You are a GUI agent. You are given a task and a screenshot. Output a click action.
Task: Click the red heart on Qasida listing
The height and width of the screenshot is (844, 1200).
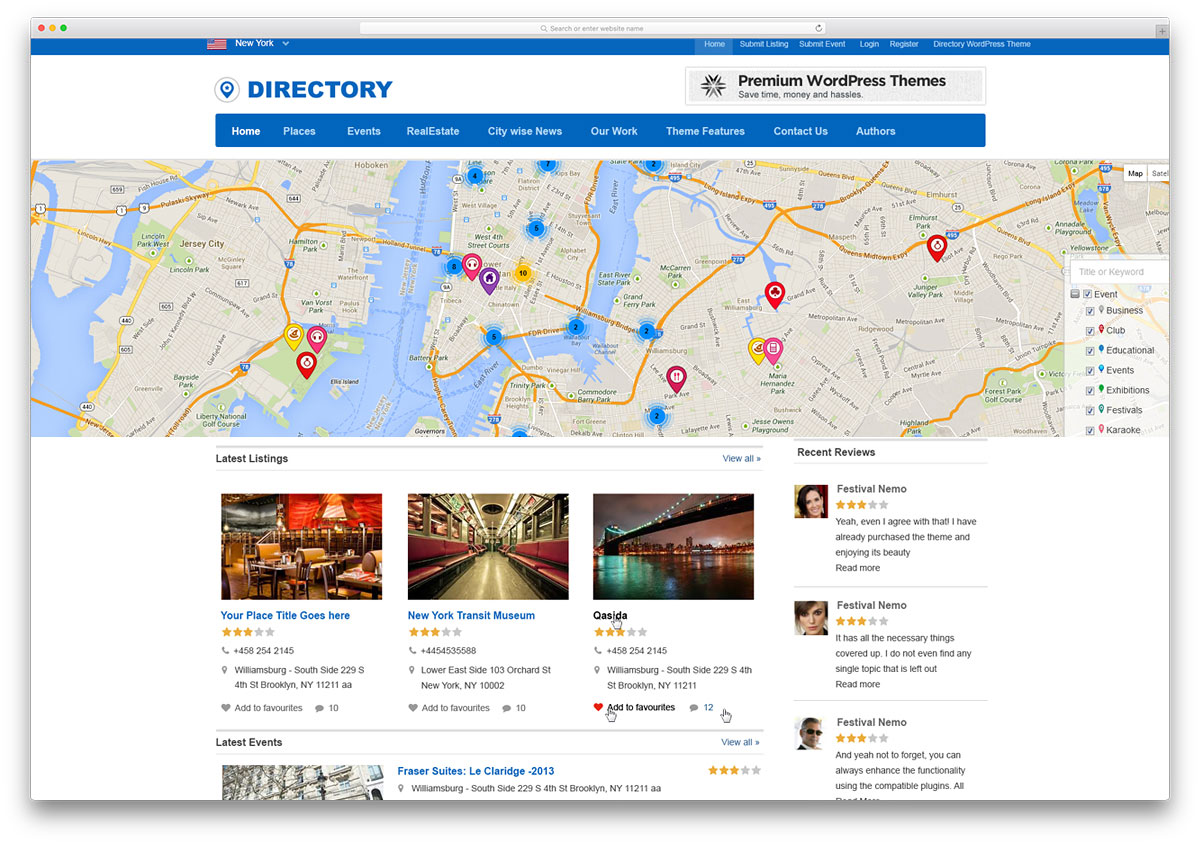tap(598, 707)
